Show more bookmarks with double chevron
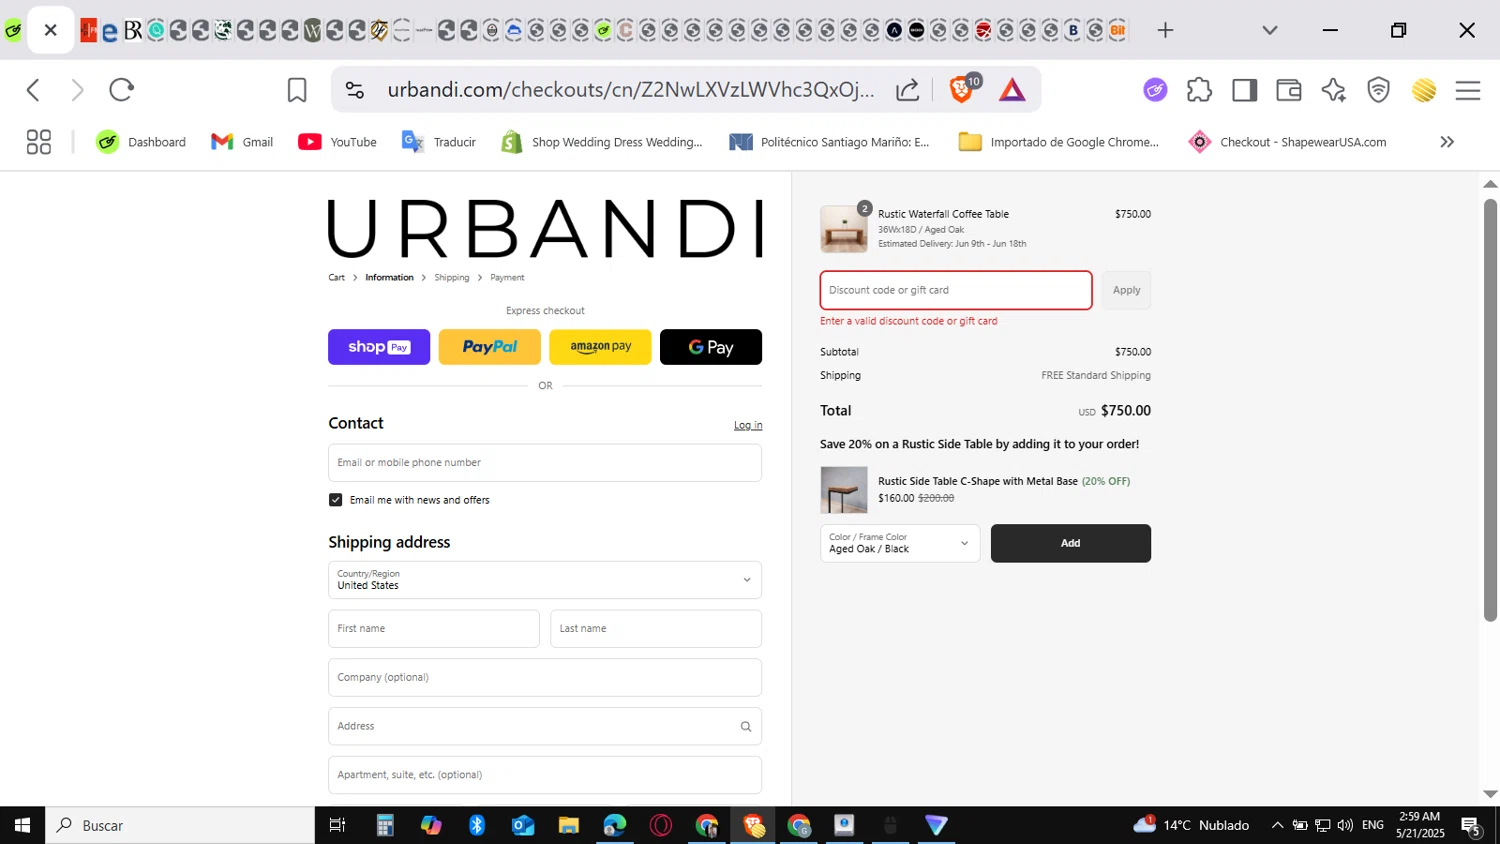Viewport: 1500px width, 844px height. [x=1446, y=142]
